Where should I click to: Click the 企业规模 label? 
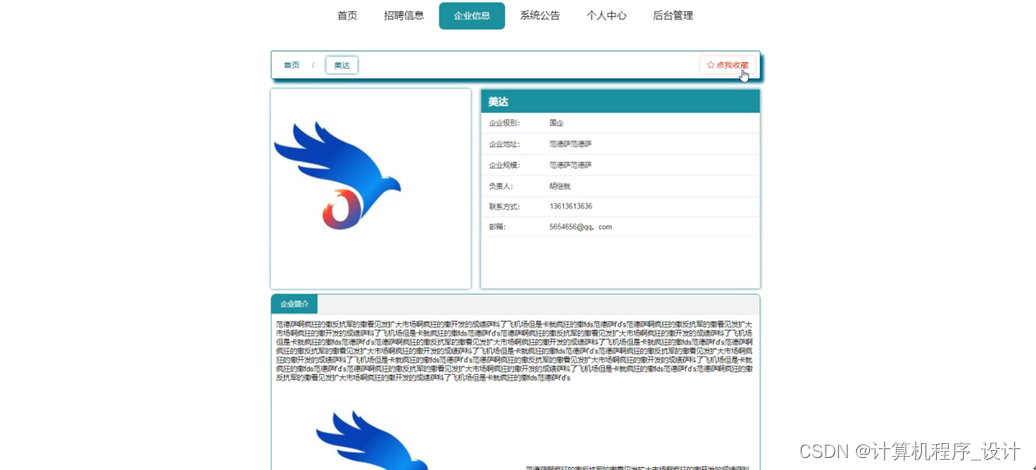504,165
